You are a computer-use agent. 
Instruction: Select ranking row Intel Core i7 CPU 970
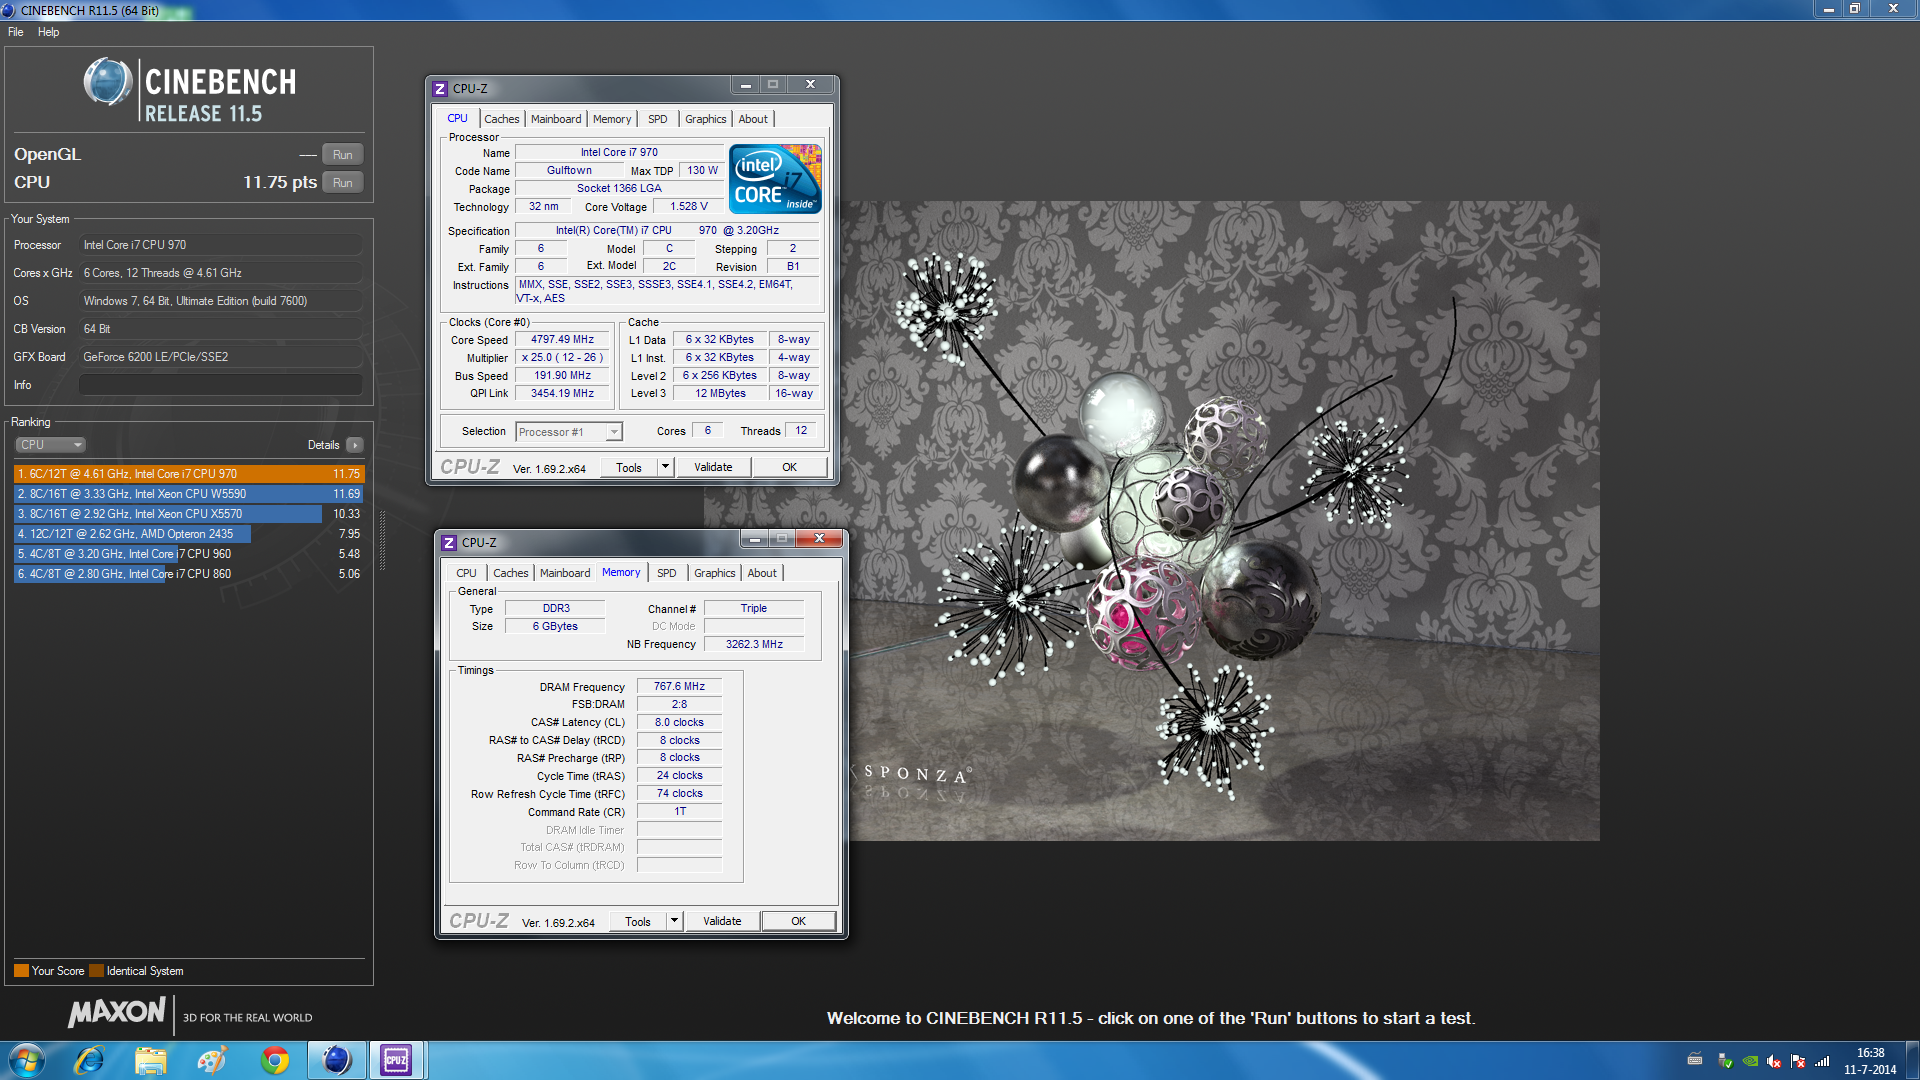pos(189,474)
